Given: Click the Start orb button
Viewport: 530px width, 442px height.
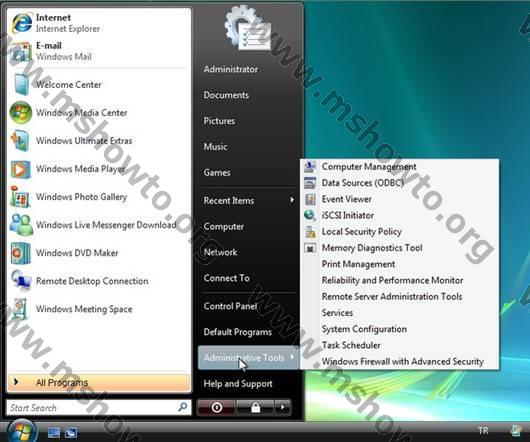Looking at the screenshot, I should [22, 431].
